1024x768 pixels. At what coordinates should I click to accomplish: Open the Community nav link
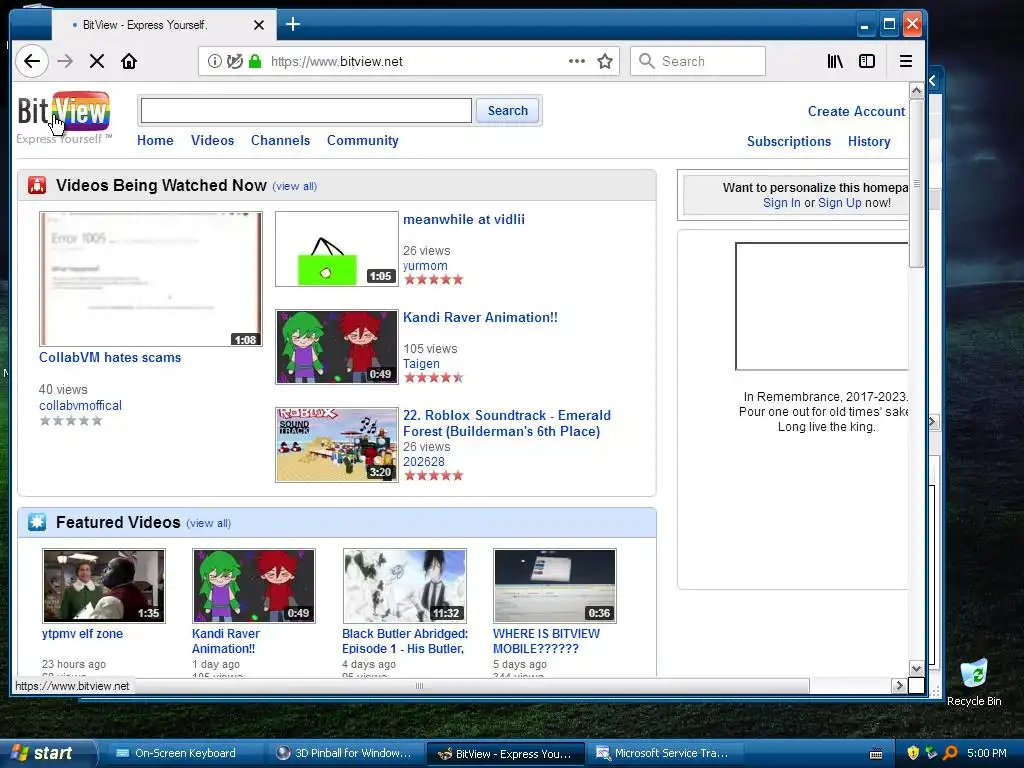(362, 140)
